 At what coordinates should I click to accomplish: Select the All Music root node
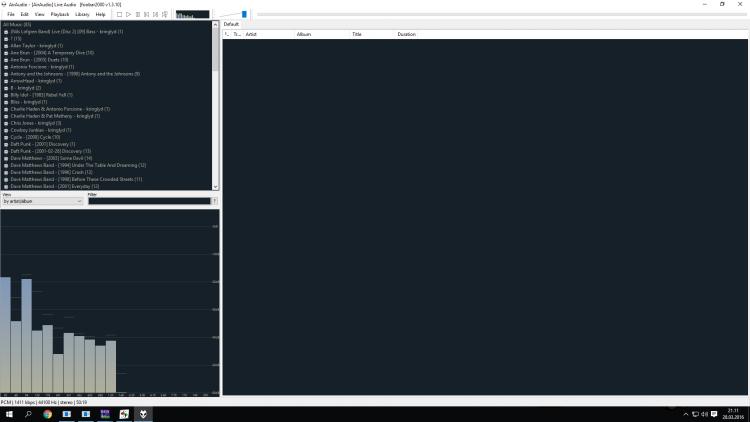tap(17, 24)
